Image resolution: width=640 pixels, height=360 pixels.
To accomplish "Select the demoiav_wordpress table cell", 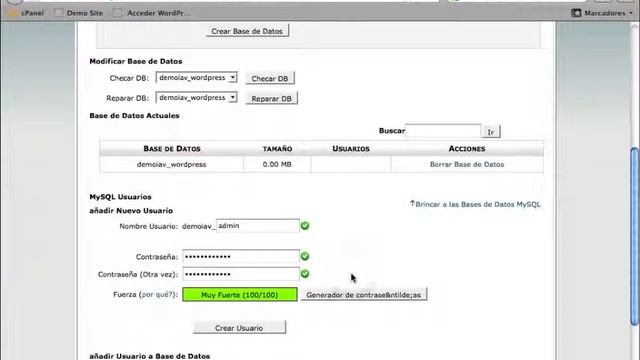I will [171, 164].
